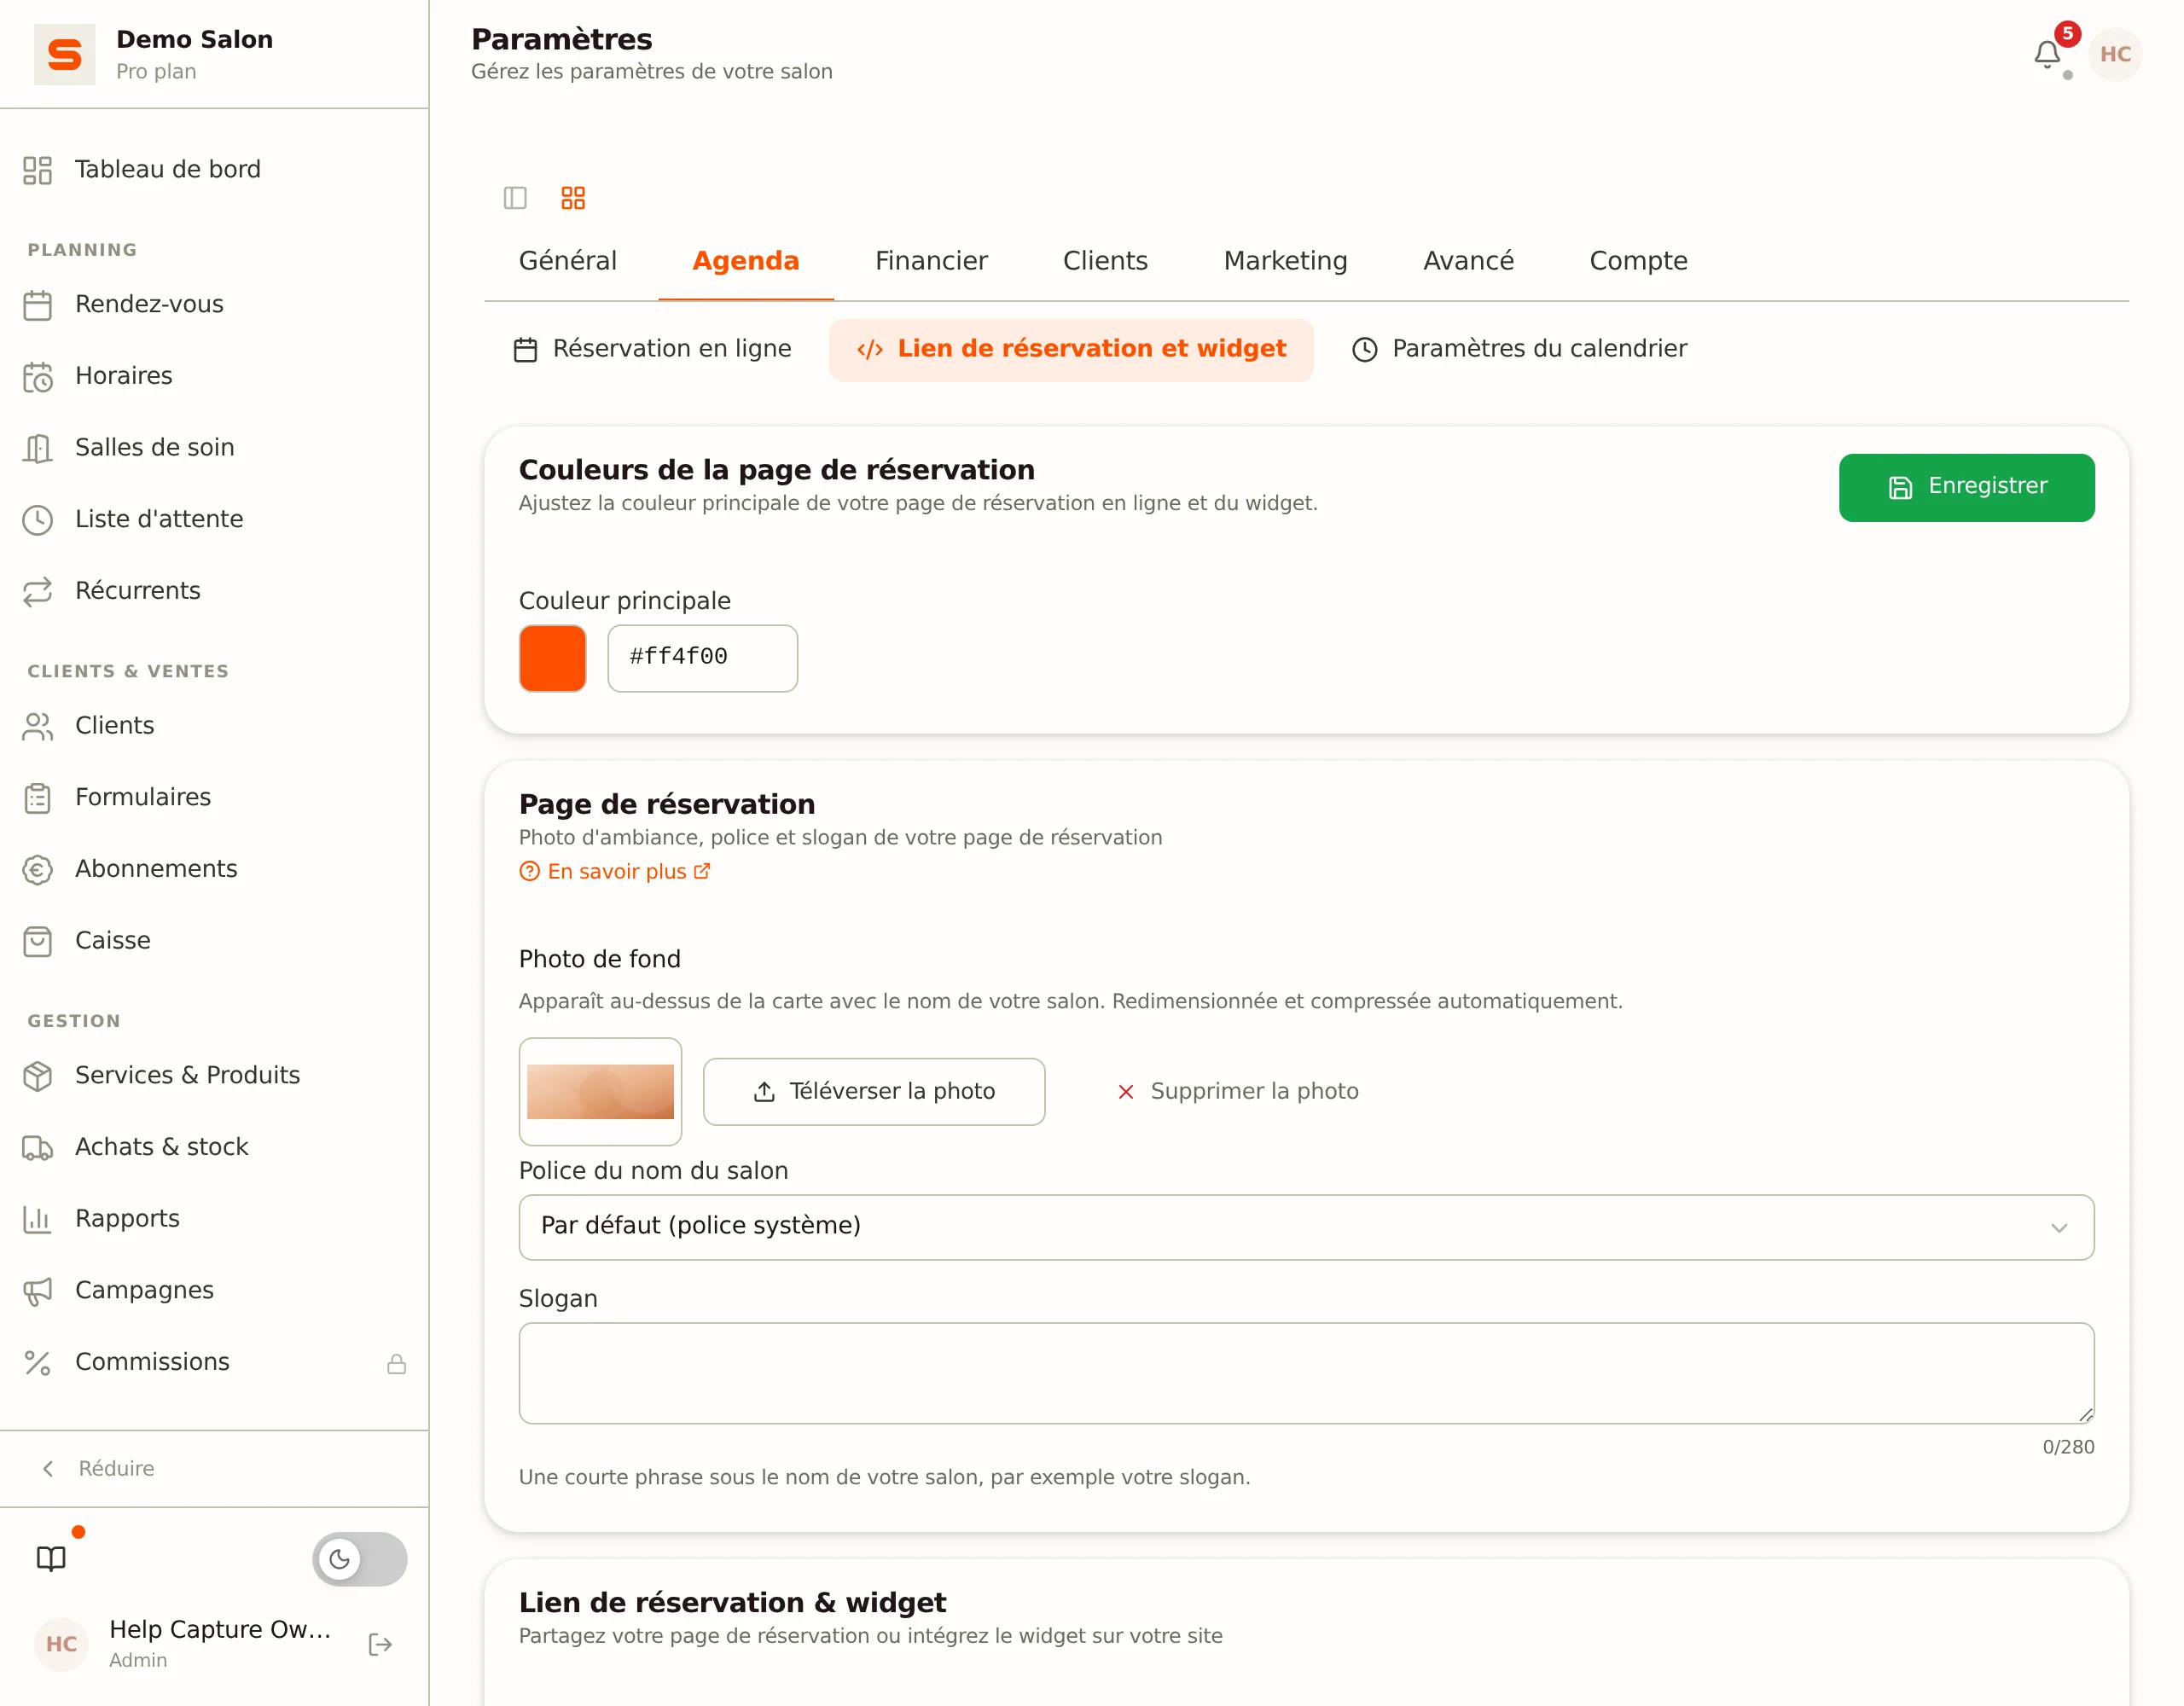Viewport: 2184px width, 1706px height.
Task: Click into the Slogan text area
Action: (x=1306, y=1373)
